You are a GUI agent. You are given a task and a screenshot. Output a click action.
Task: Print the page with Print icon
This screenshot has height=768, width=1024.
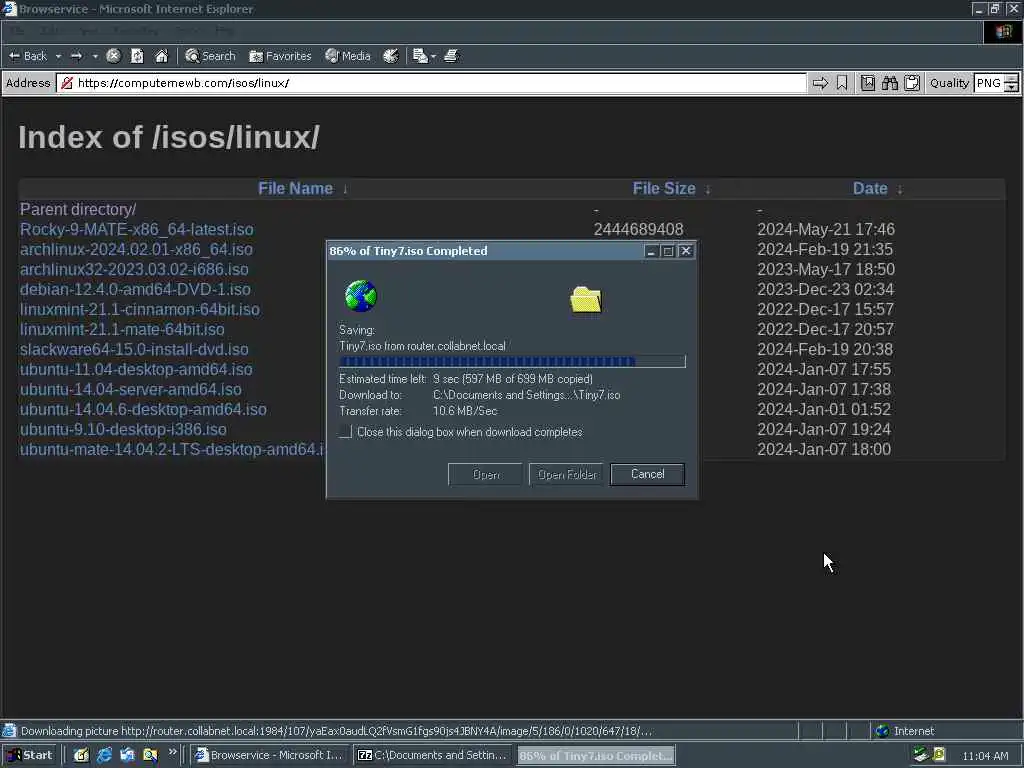(x=451, y=56)
